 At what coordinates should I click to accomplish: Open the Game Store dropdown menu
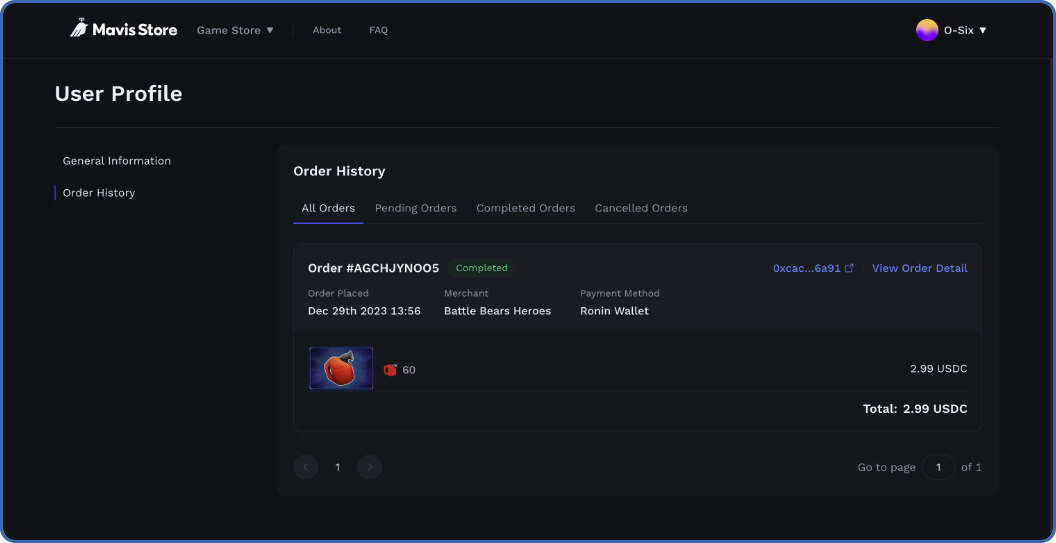(x=235, y=30)
